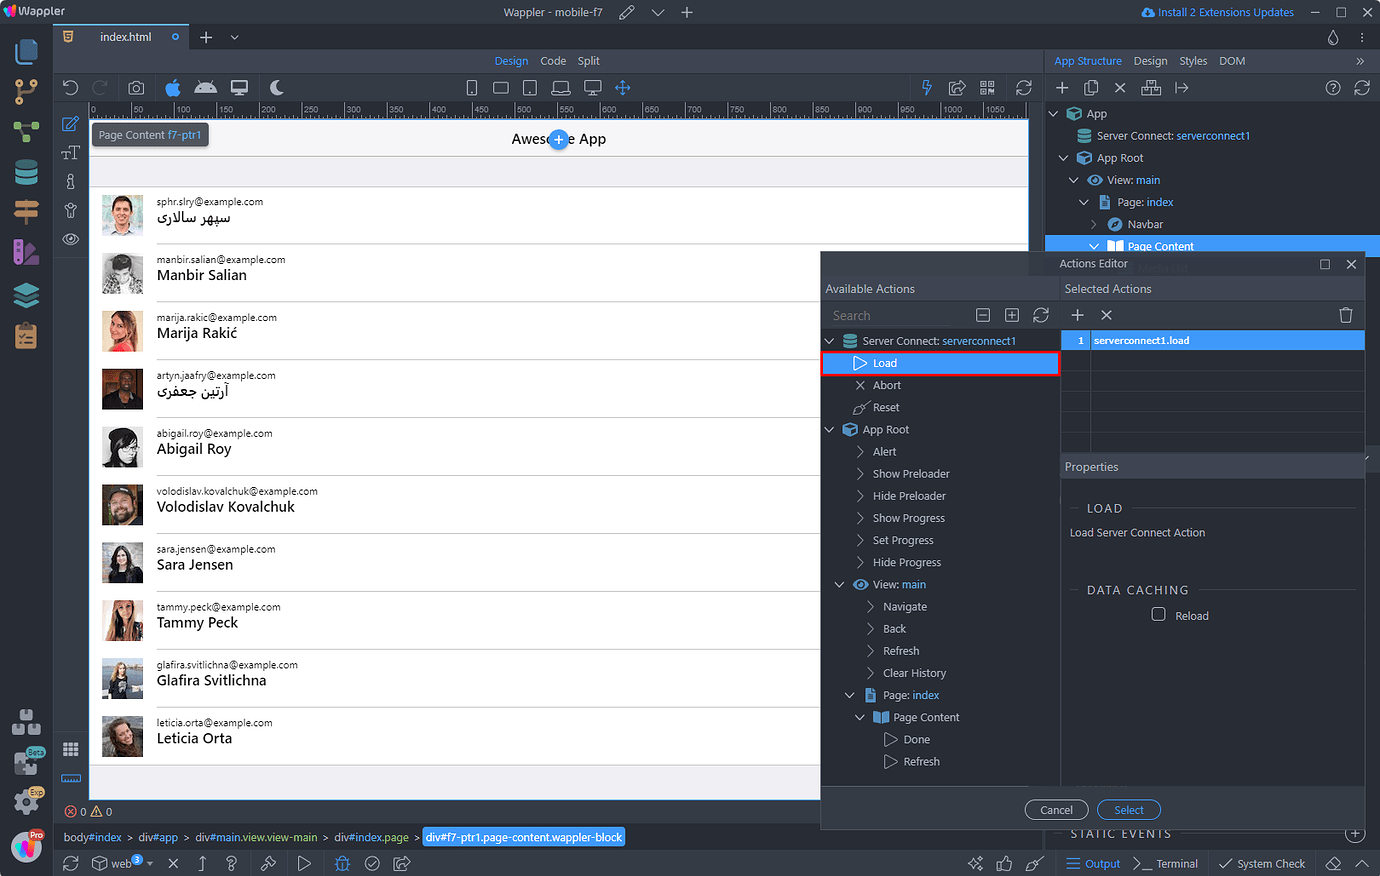This screenshot has height=876, width=1380.
Task: Collapse the Server Connect: serverconnect1 actions group
Action: [x=829, y=340]
